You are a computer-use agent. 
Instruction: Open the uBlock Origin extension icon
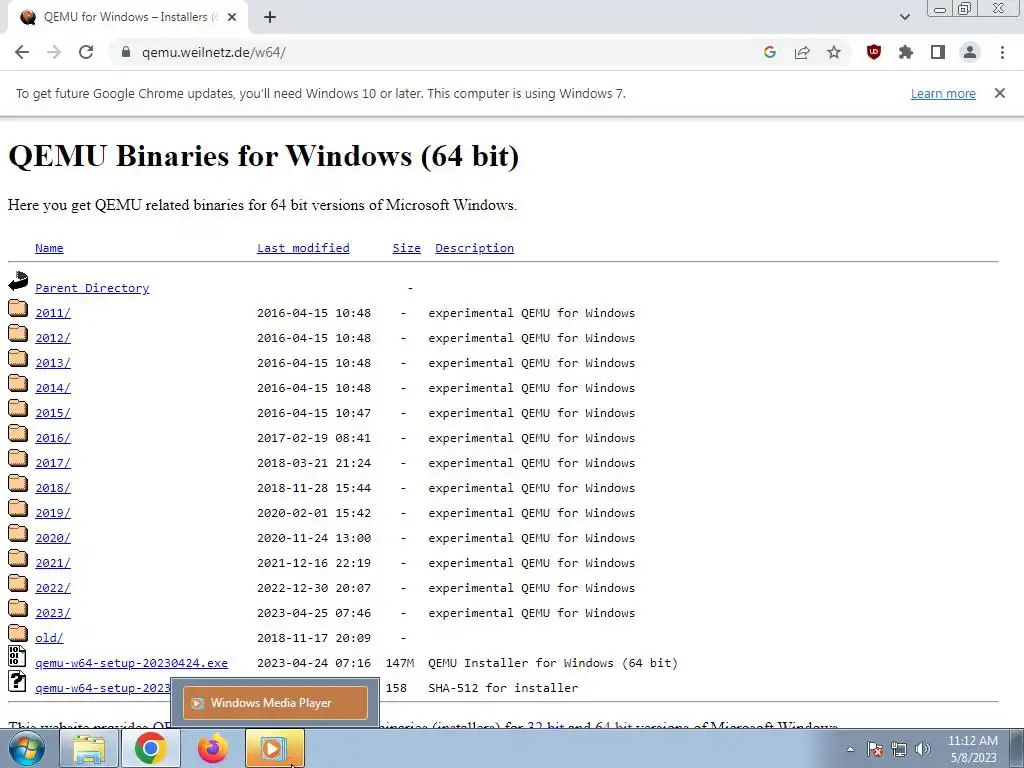pyautogui.click(x=873, y=52)
